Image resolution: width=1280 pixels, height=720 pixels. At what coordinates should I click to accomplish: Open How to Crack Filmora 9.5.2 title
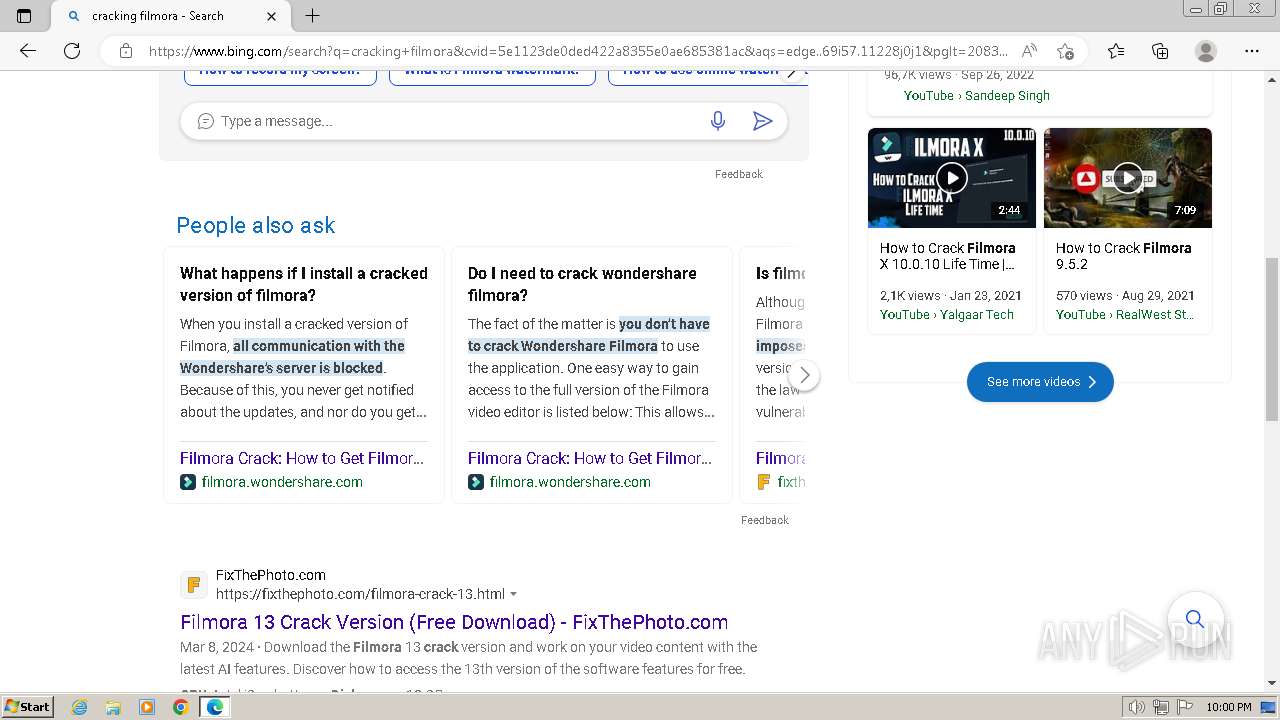[1124, 256]
